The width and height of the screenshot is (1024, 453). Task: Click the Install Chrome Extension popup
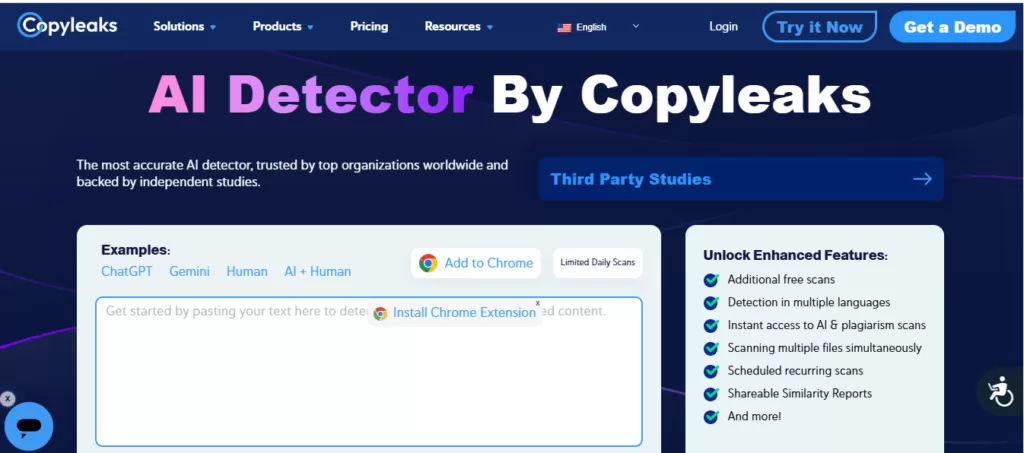click(455, 313)
